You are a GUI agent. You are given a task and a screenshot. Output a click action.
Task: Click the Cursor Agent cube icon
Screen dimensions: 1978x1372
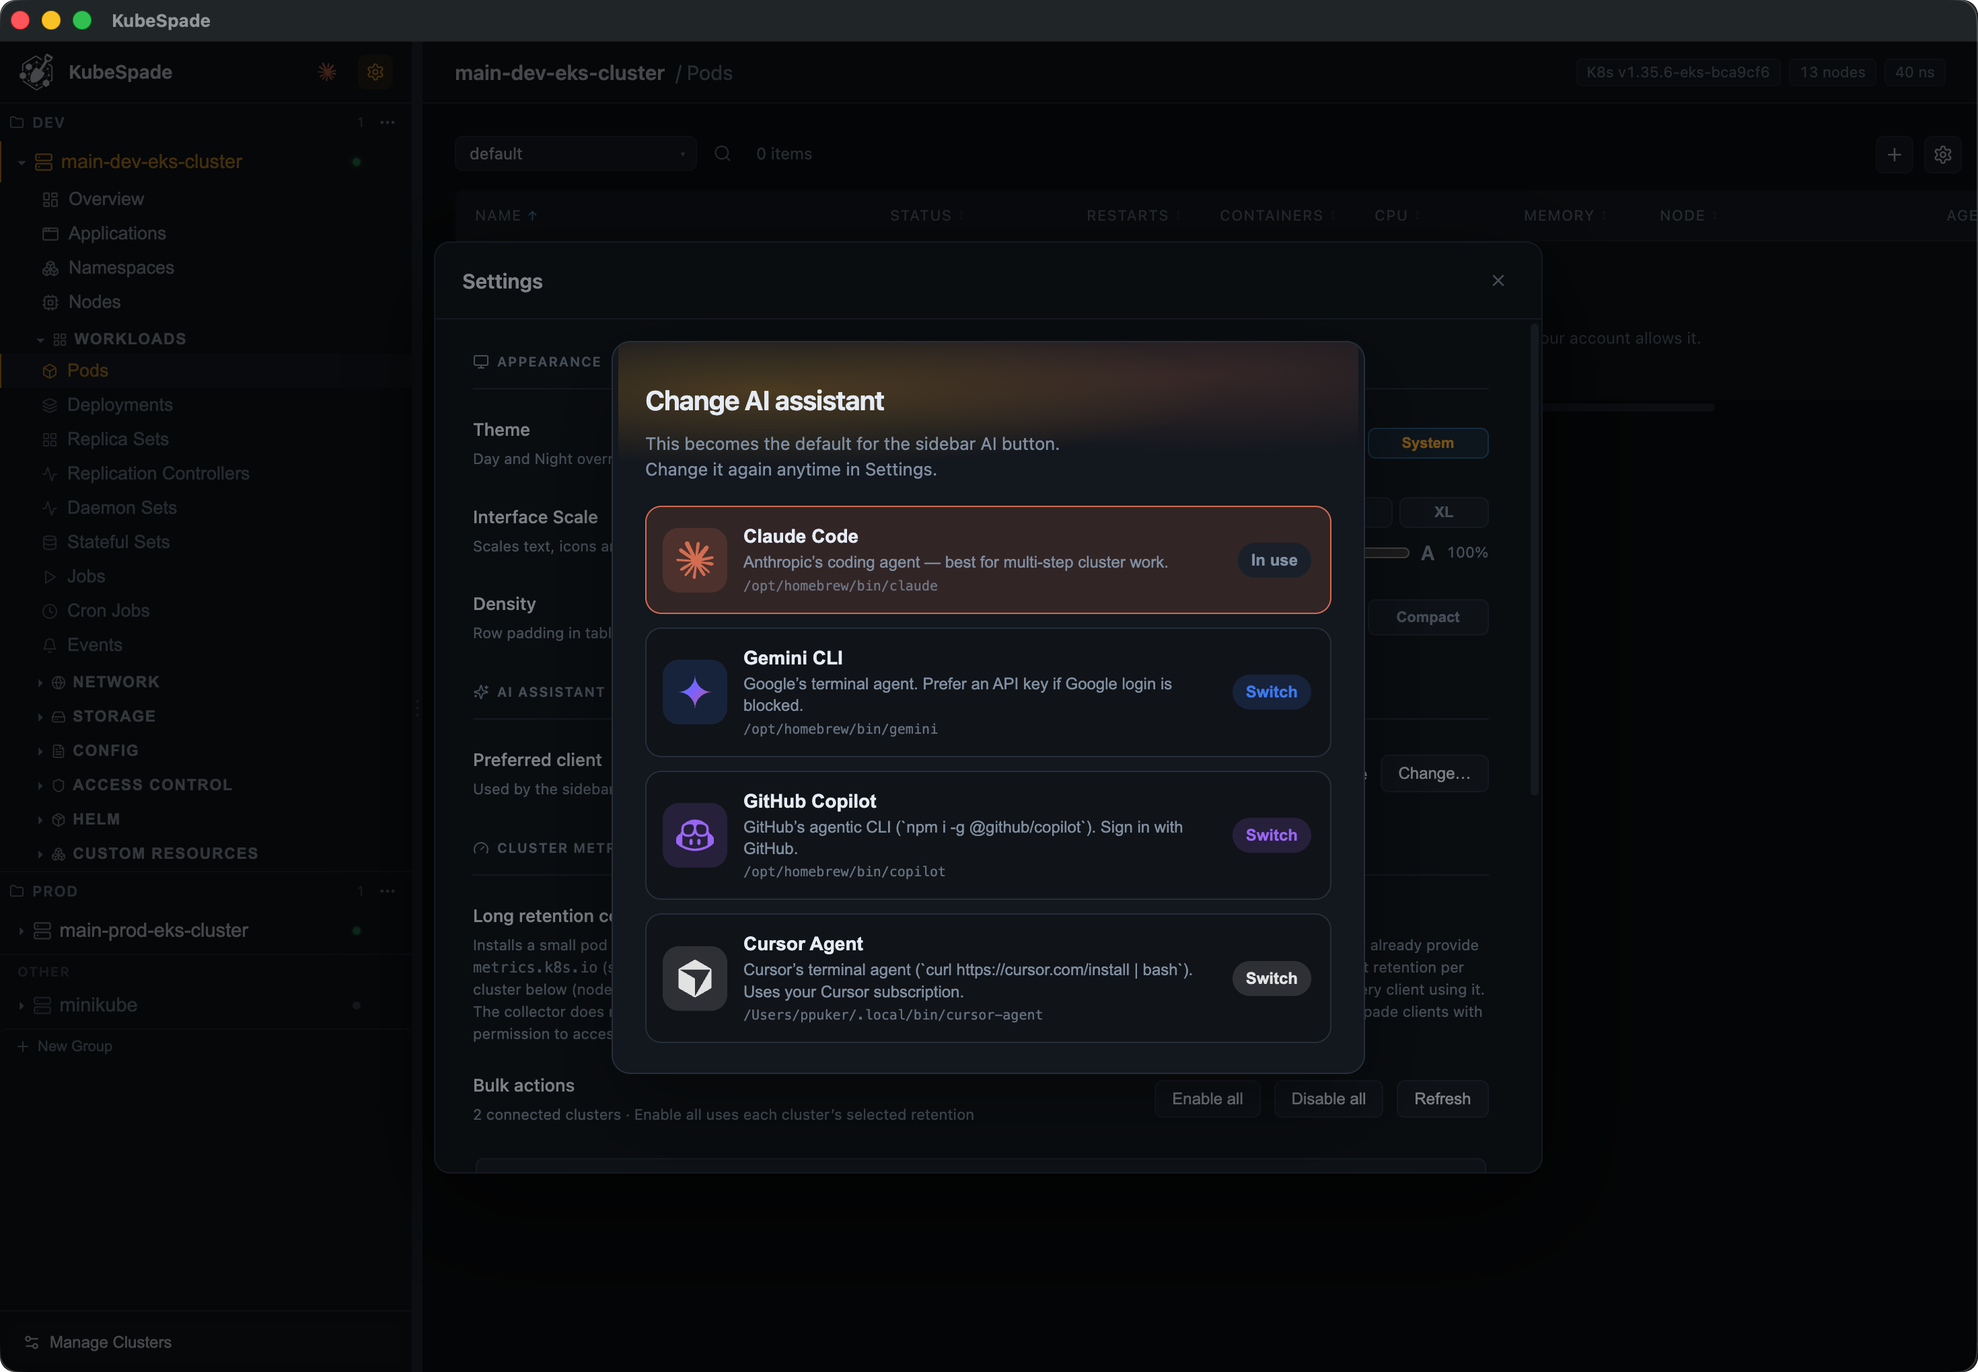pos(694,978)
